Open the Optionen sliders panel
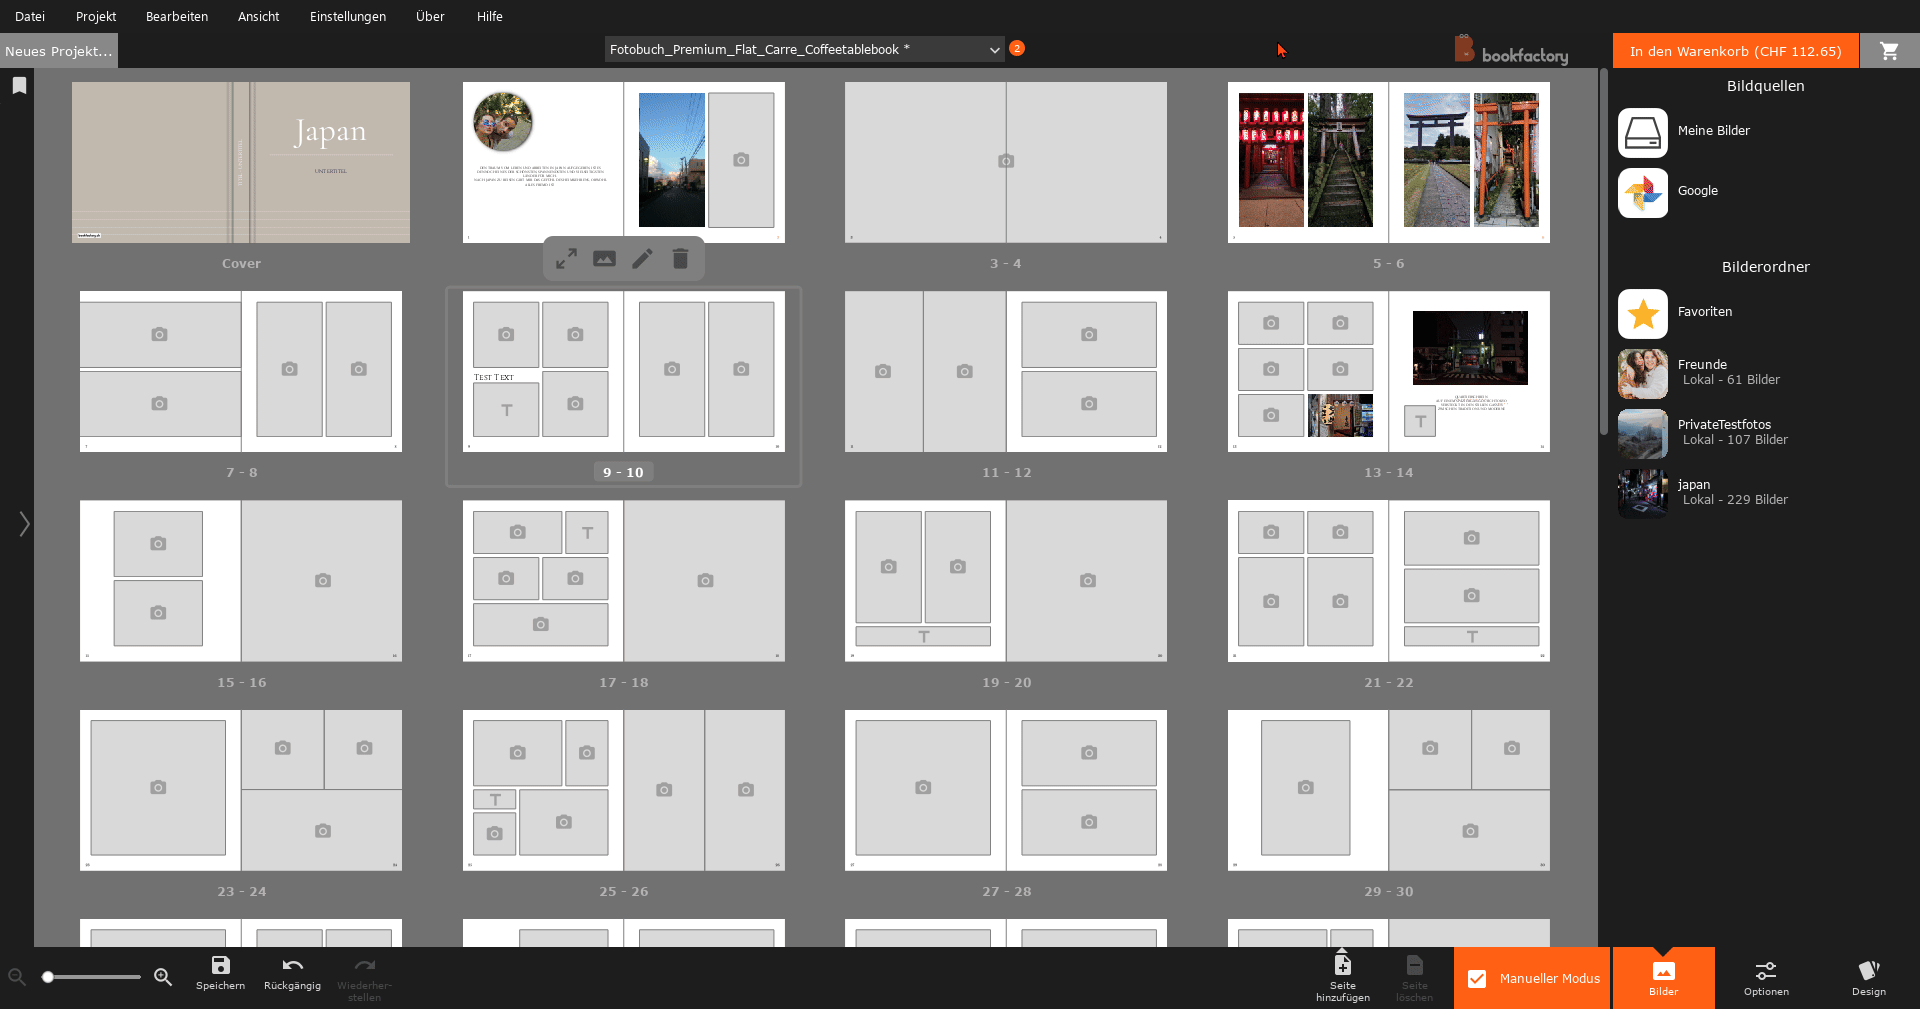Screen dimensions: 1920x1009 (1766, 978)
